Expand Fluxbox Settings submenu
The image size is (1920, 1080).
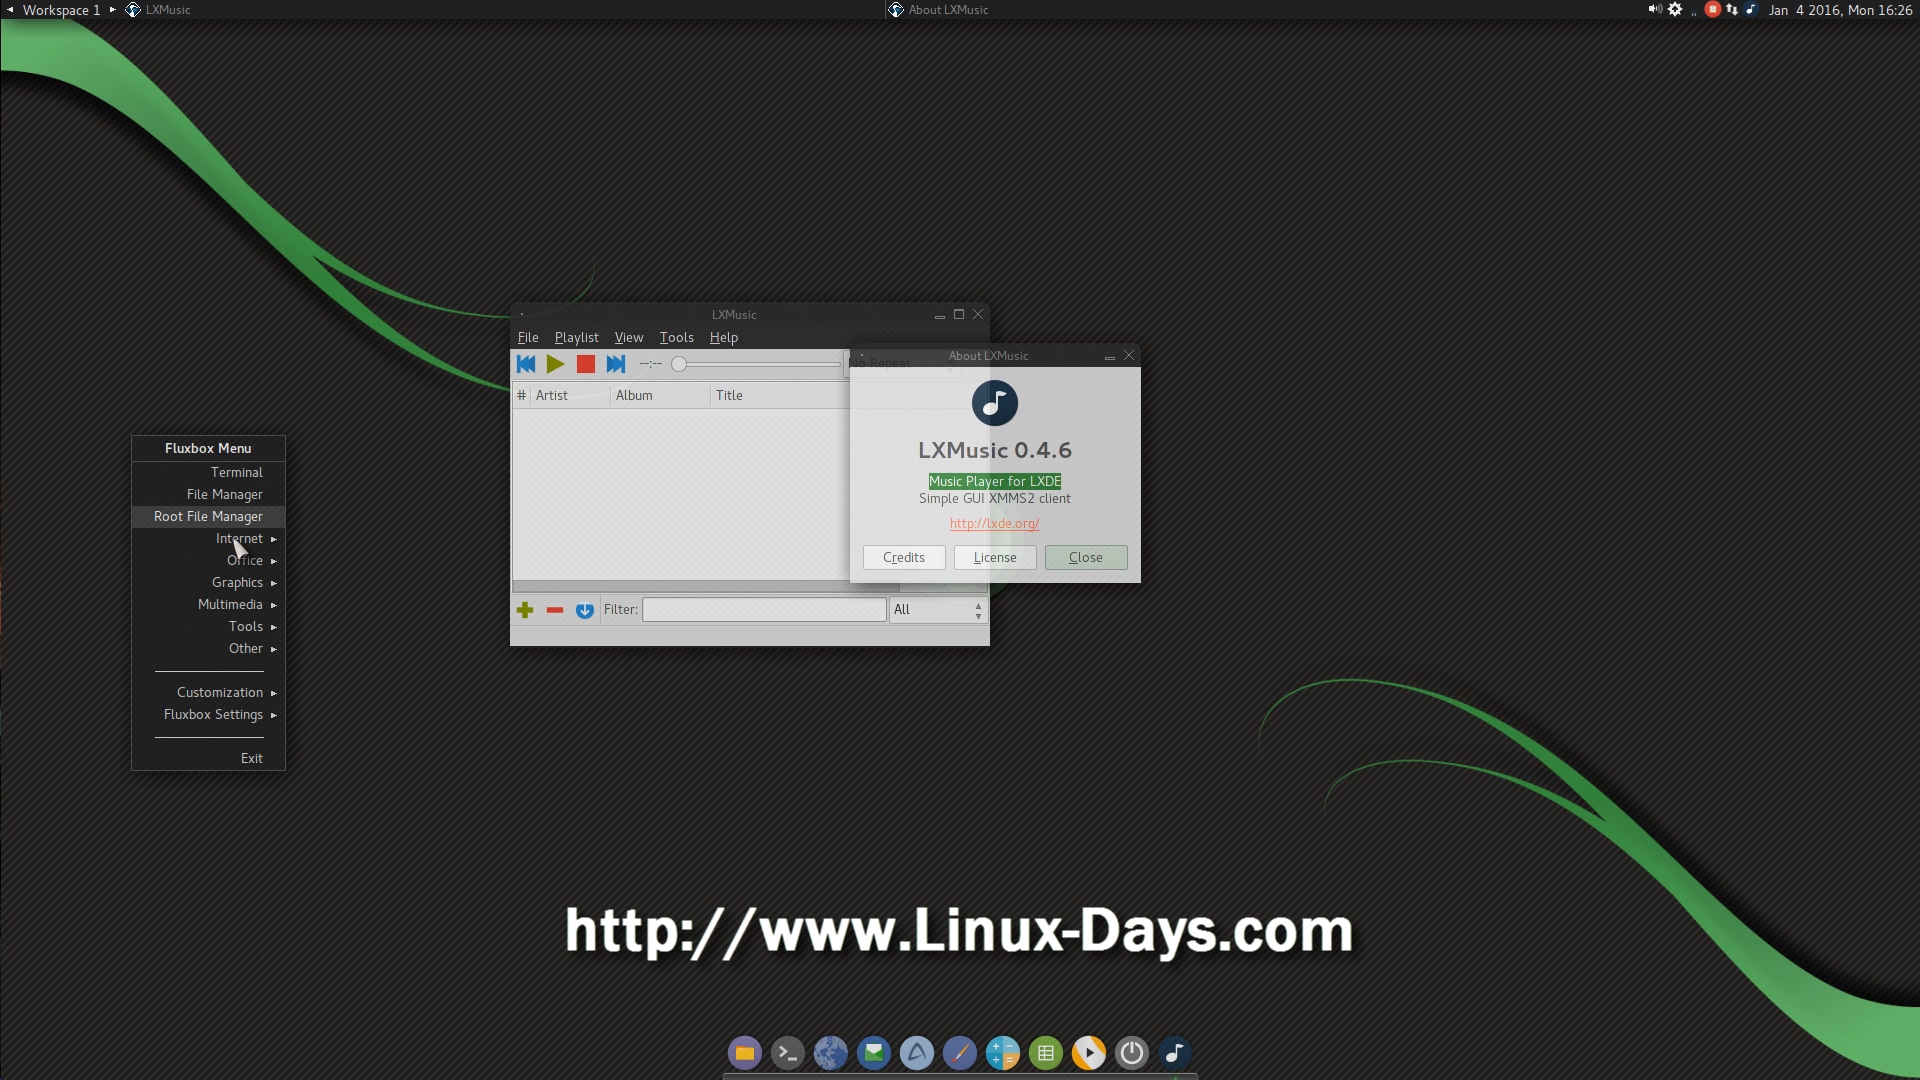pos(208,714)
